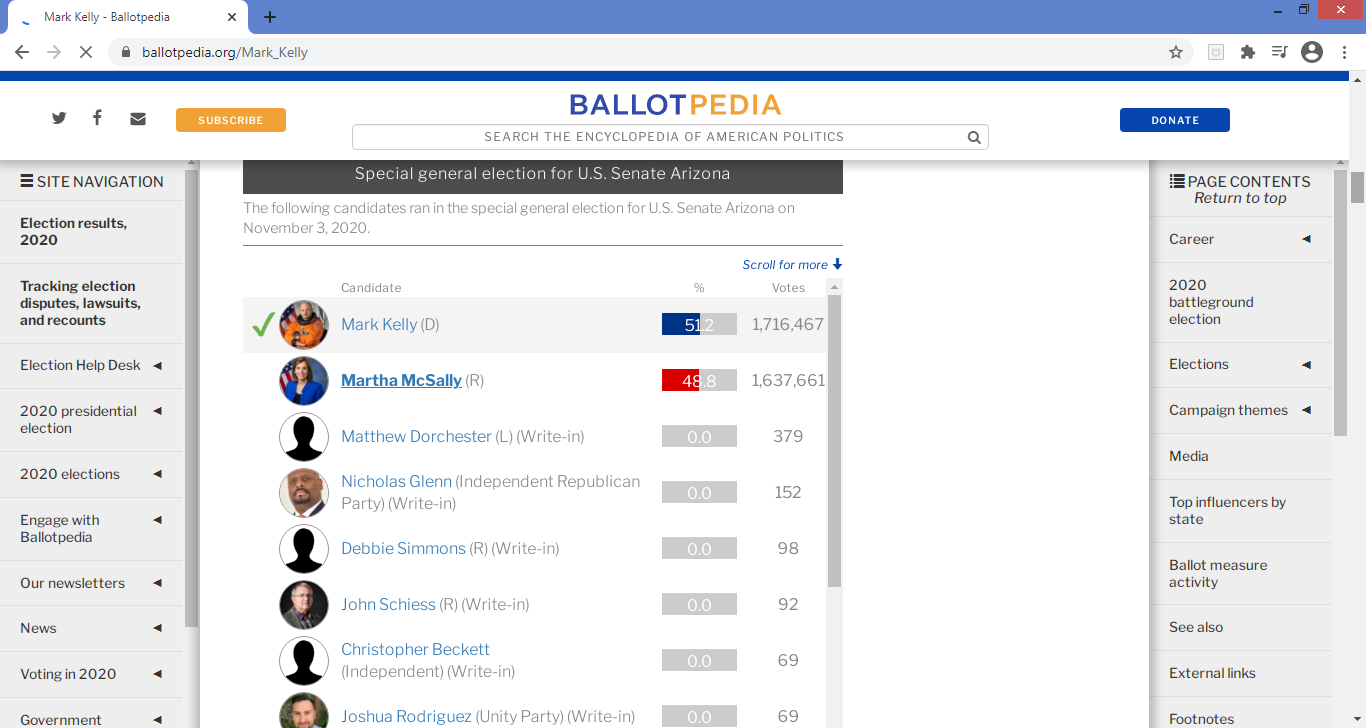Click Return to top link
Screen dimensions: 1366x728
point(1240,198)
